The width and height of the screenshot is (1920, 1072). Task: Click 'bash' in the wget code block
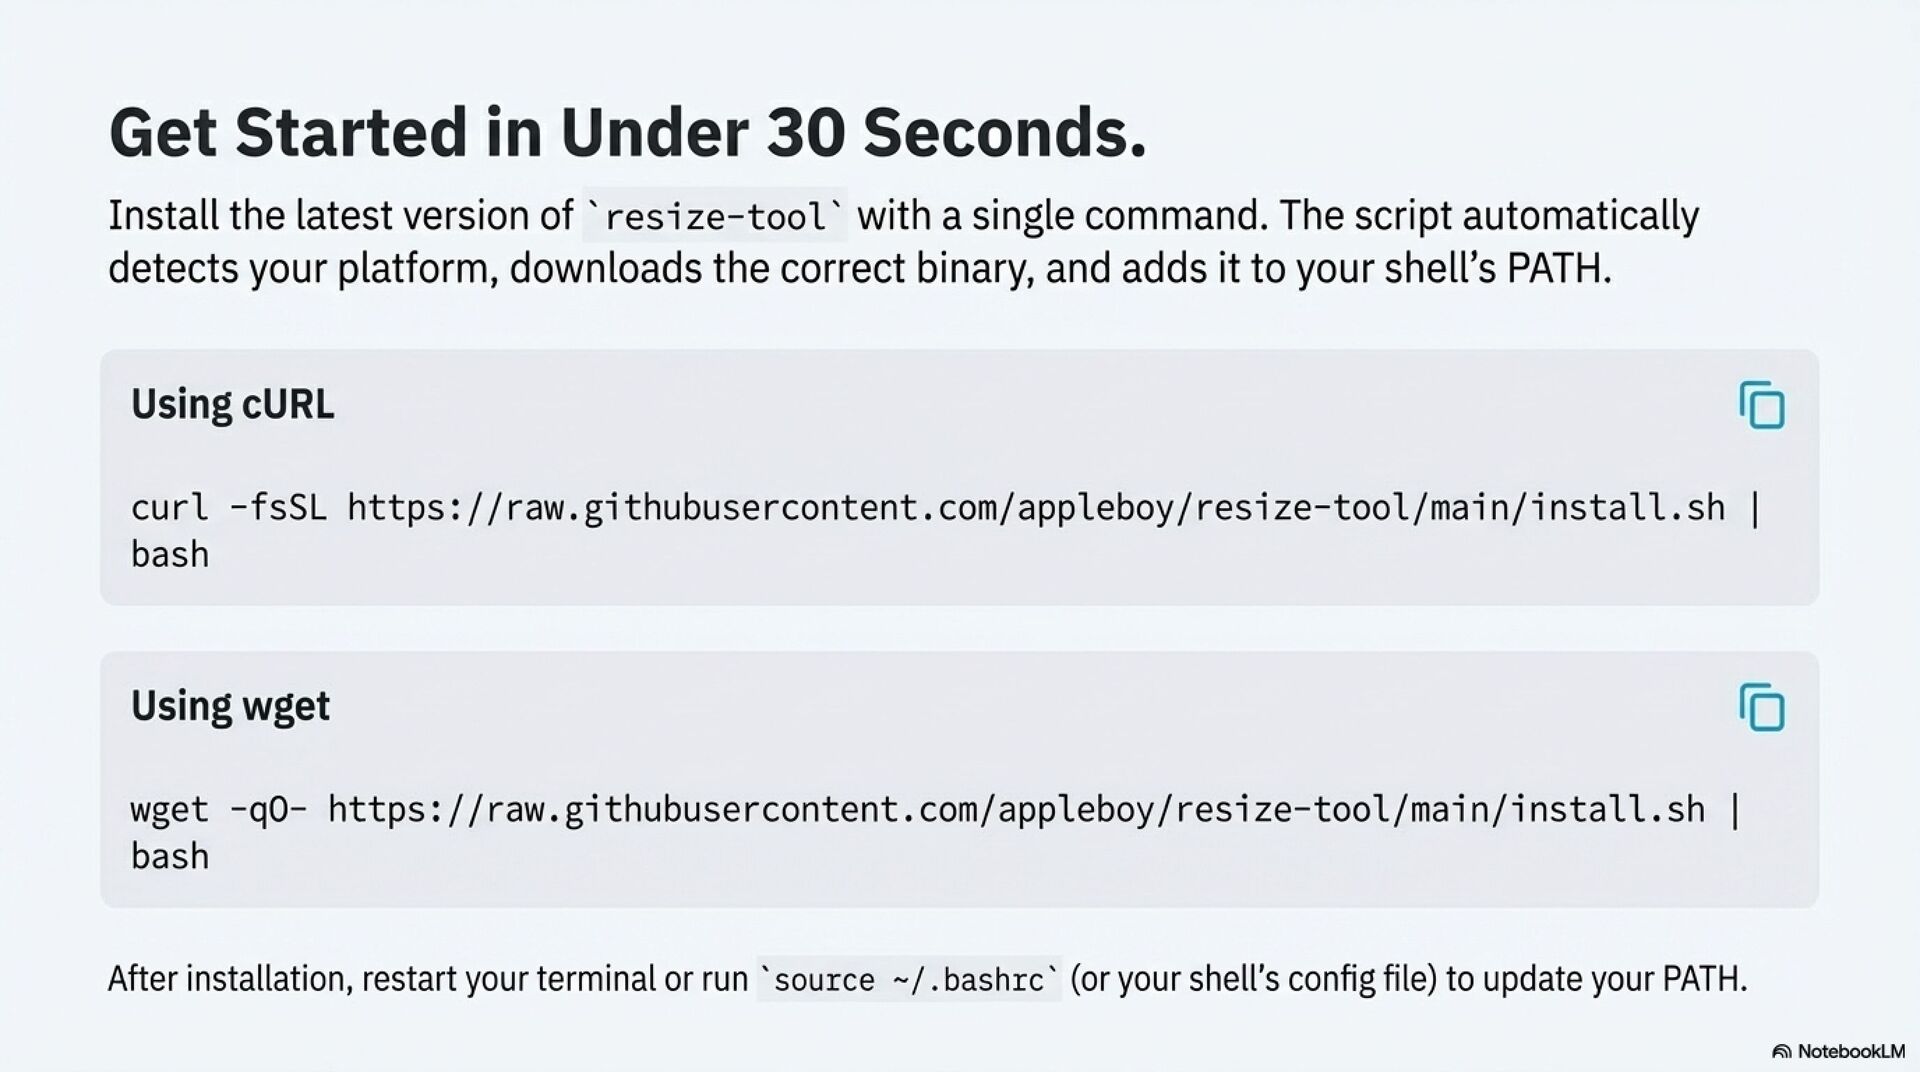tap(170, 857)
